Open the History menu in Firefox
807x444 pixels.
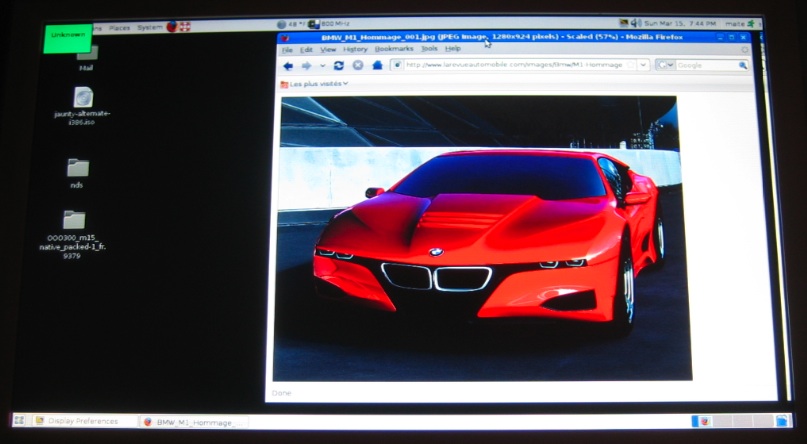[x=355, y=49]
